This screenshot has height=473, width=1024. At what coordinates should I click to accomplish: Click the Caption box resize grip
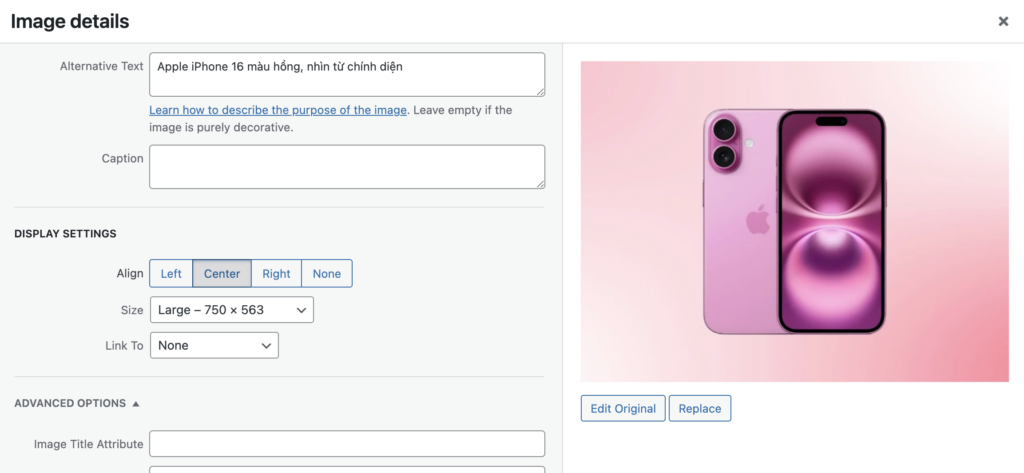[541, 184]
